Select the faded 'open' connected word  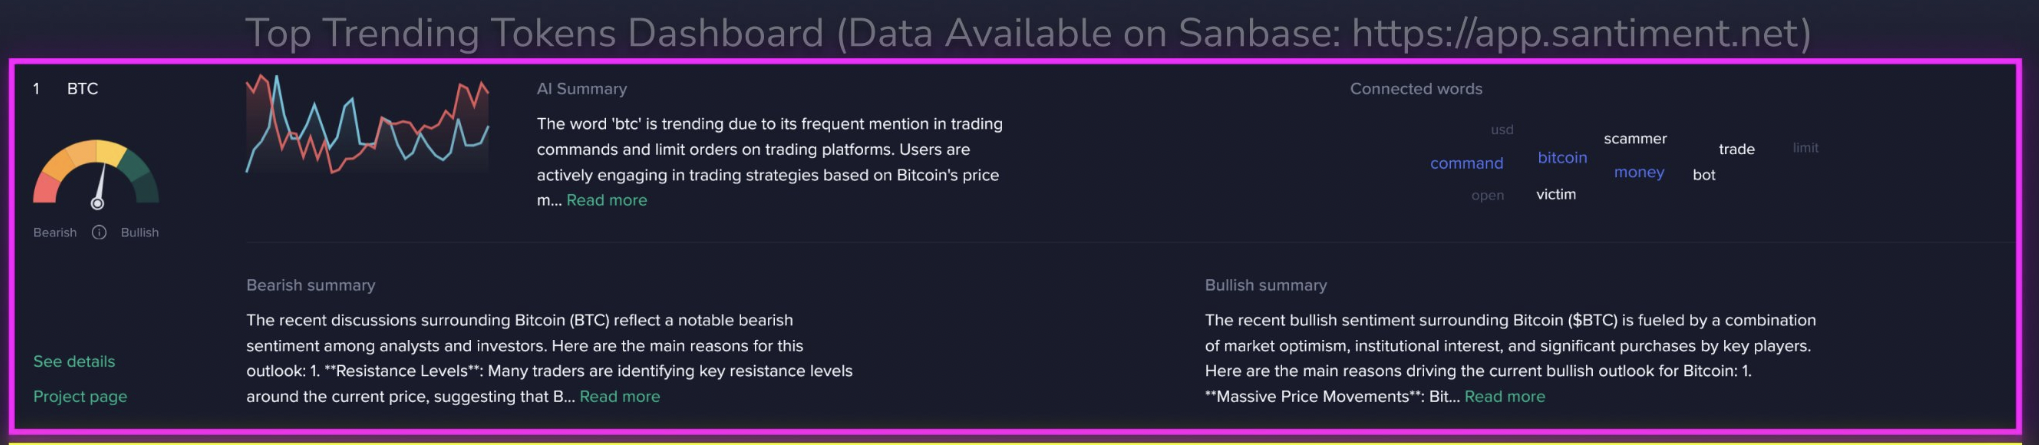click(x=1487, y=195)
